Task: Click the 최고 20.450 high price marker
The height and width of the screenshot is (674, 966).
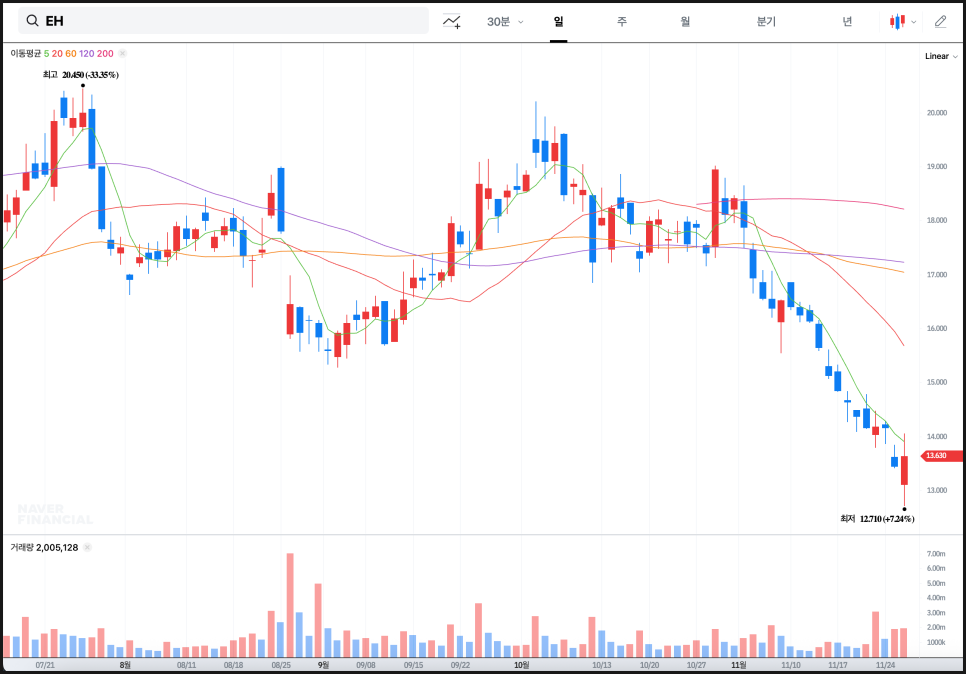Action: coord(80,75)
